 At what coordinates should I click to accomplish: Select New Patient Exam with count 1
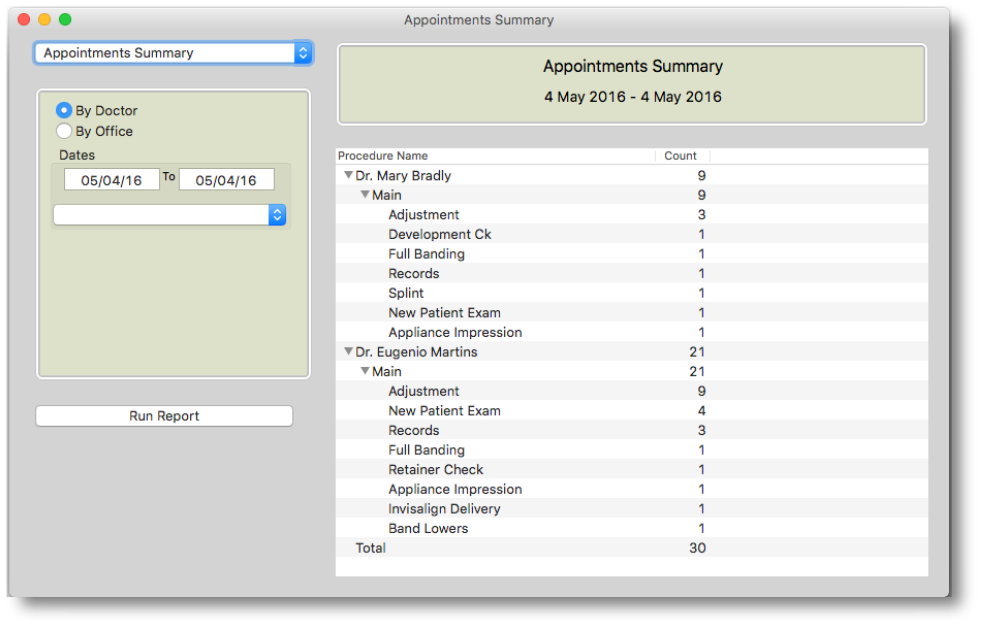(632, 313)
